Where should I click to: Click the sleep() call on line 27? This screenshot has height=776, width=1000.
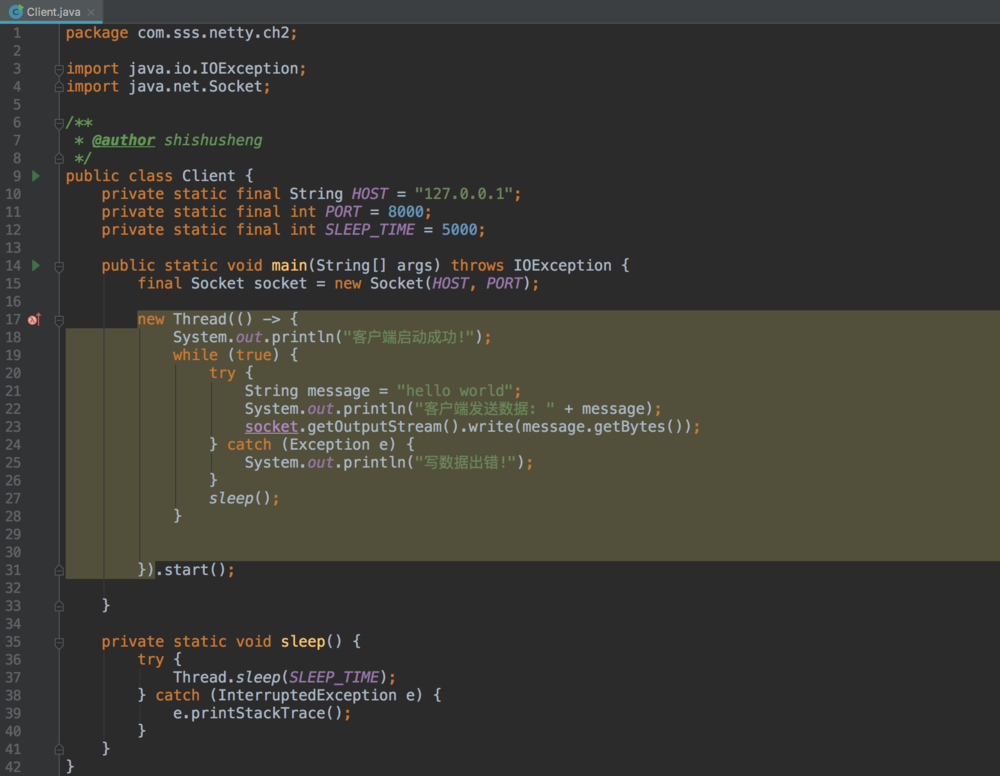click(240, 498)
